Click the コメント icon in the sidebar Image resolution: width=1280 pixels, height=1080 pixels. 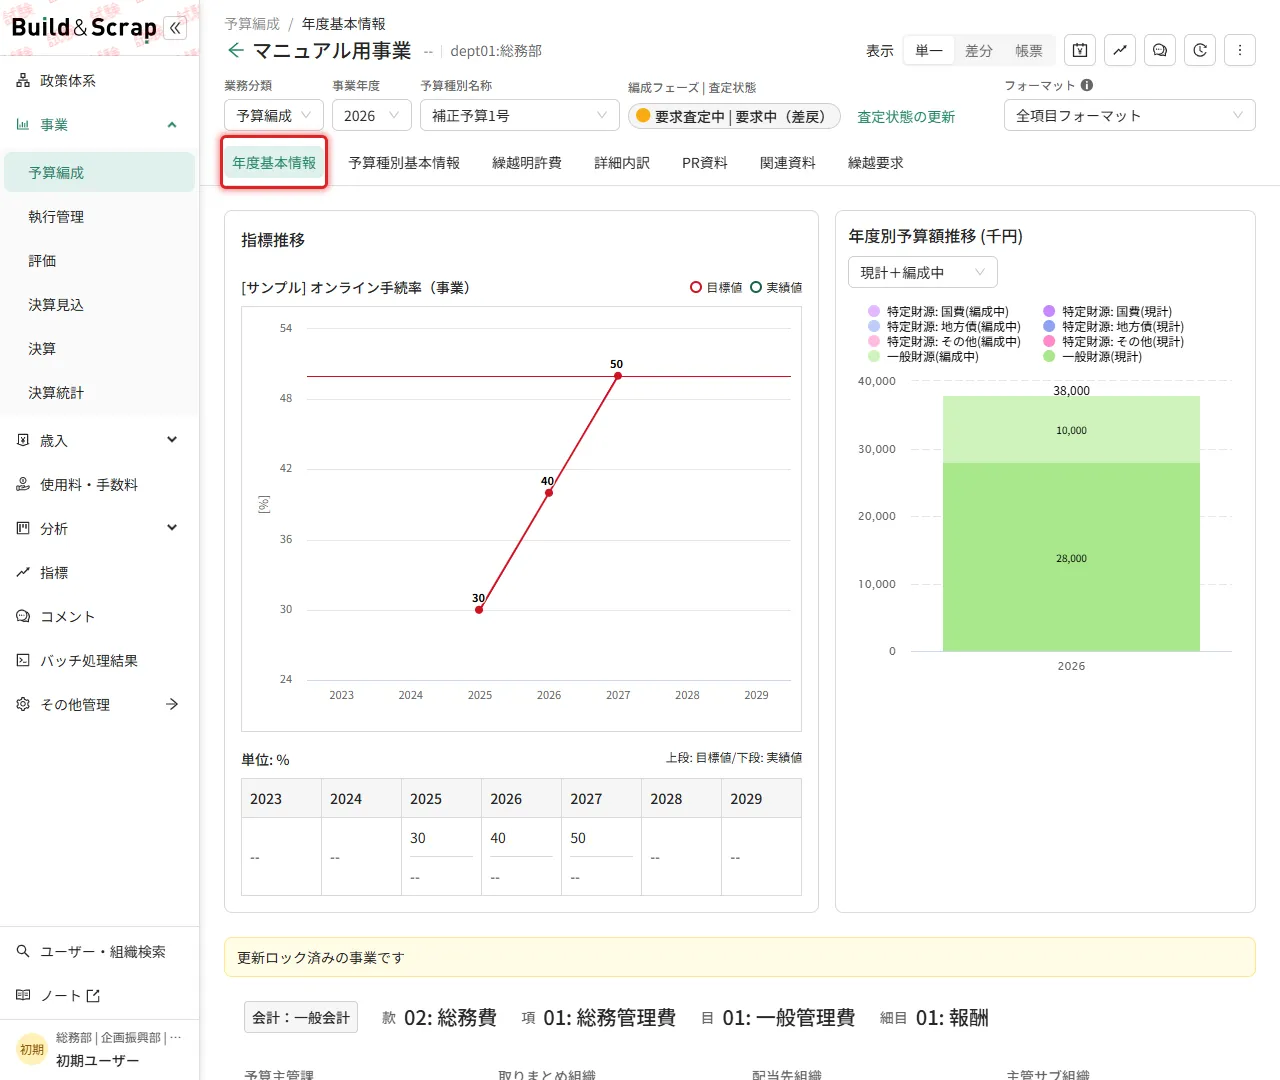tap(23, 617)
